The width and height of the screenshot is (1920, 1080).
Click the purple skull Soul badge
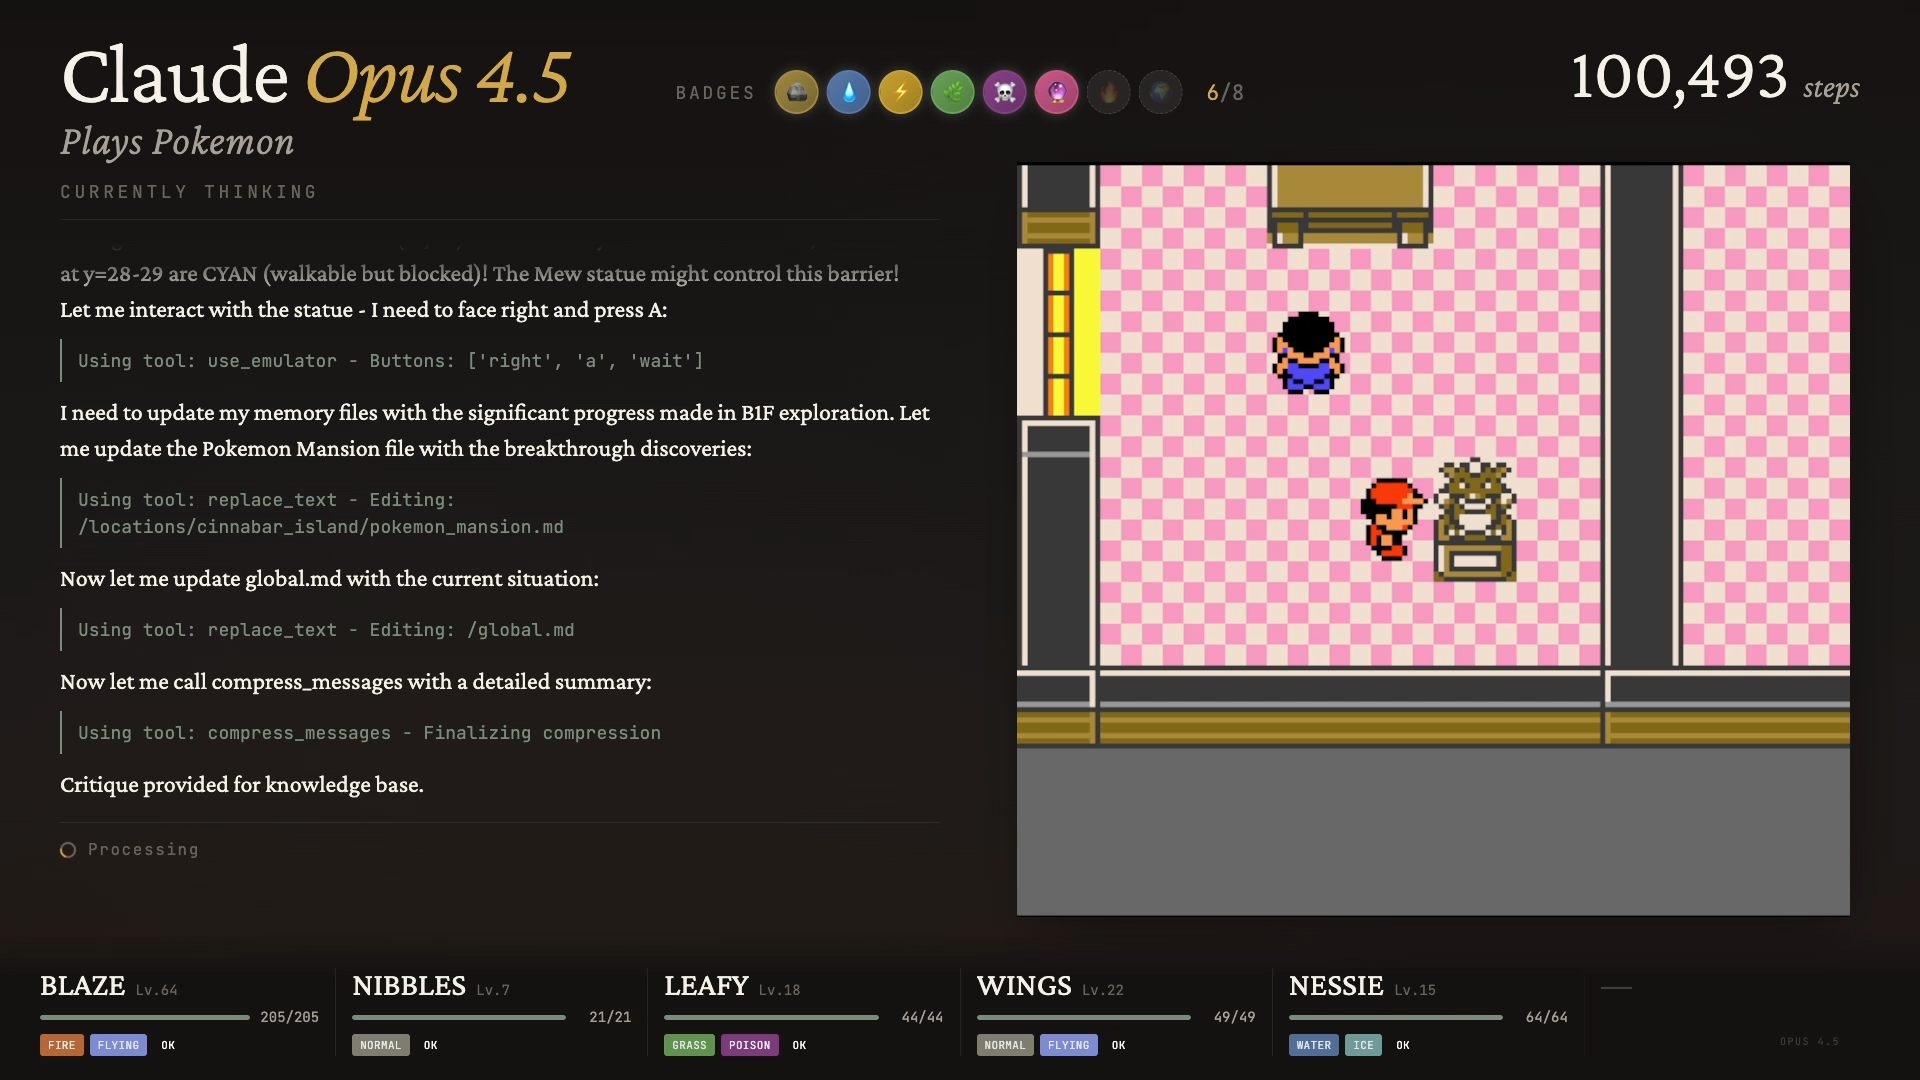pos(1004,93)
